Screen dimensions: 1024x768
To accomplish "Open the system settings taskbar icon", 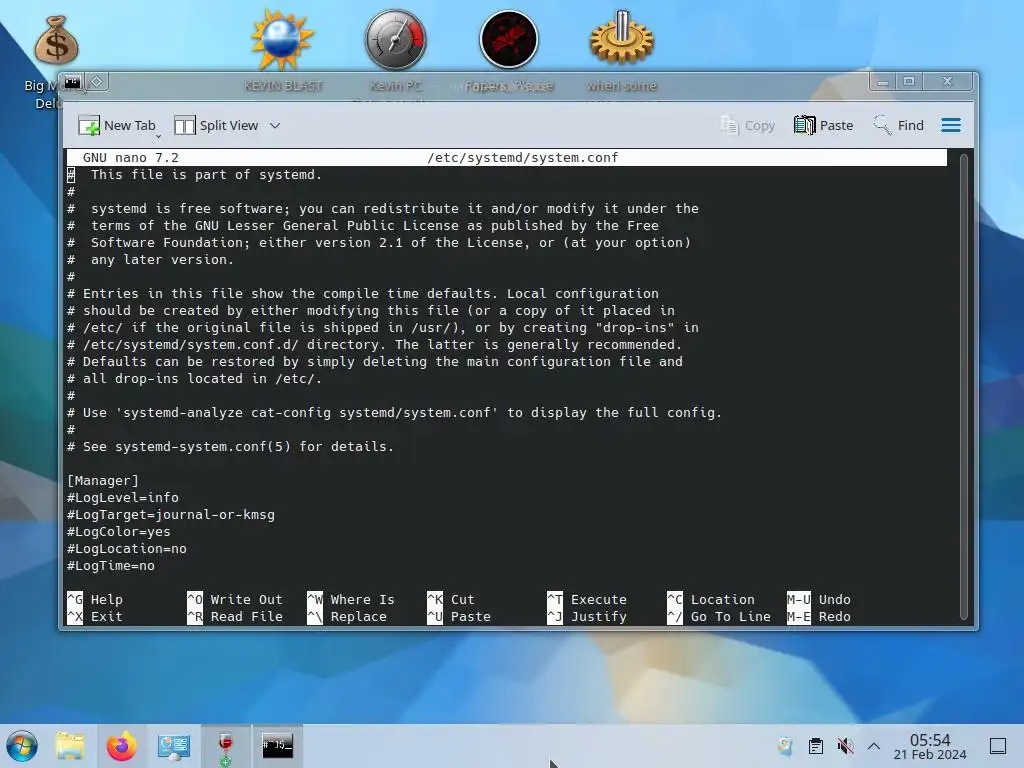I will 174,746.
